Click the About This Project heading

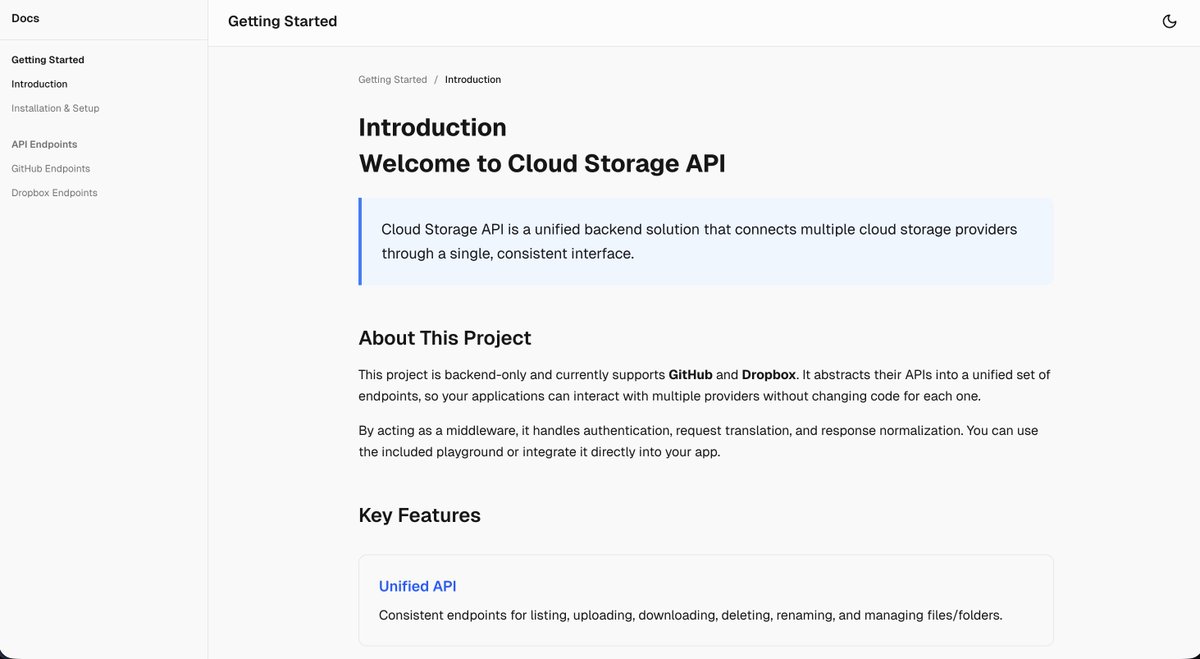[445, 338]
